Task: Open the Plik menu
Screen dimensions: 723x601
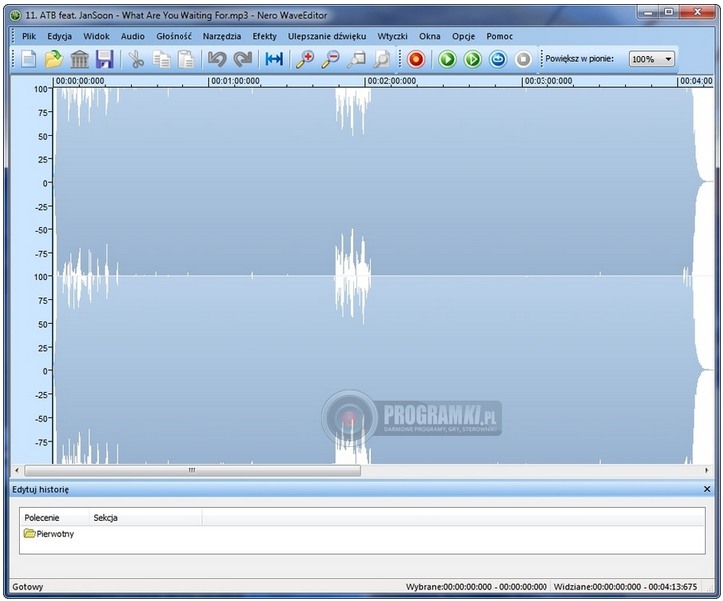Action: pyautogui.click(x=29, y=36)
